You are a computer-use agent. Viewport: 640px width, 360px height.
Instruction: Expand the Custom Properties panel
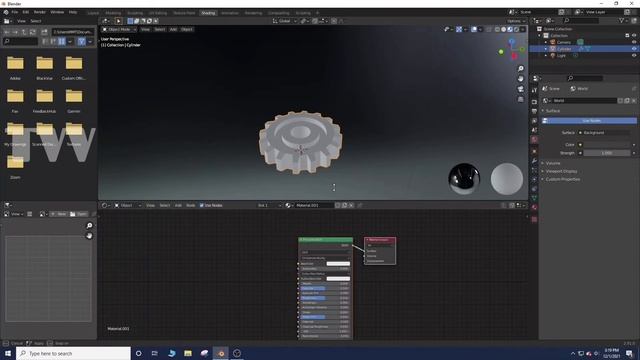(562, 179)
